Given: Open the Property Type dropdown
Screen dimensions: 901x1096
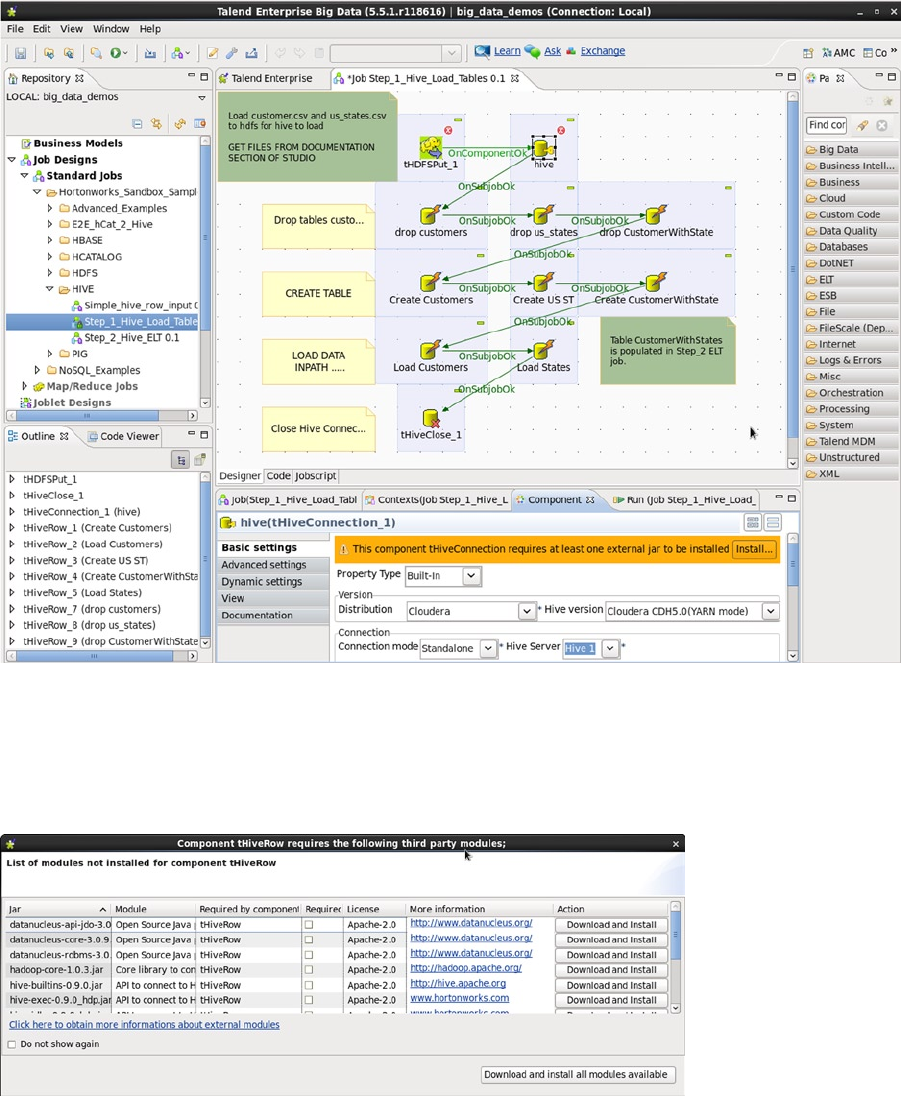Looking at the screenshot, I should tap(472, 576).
